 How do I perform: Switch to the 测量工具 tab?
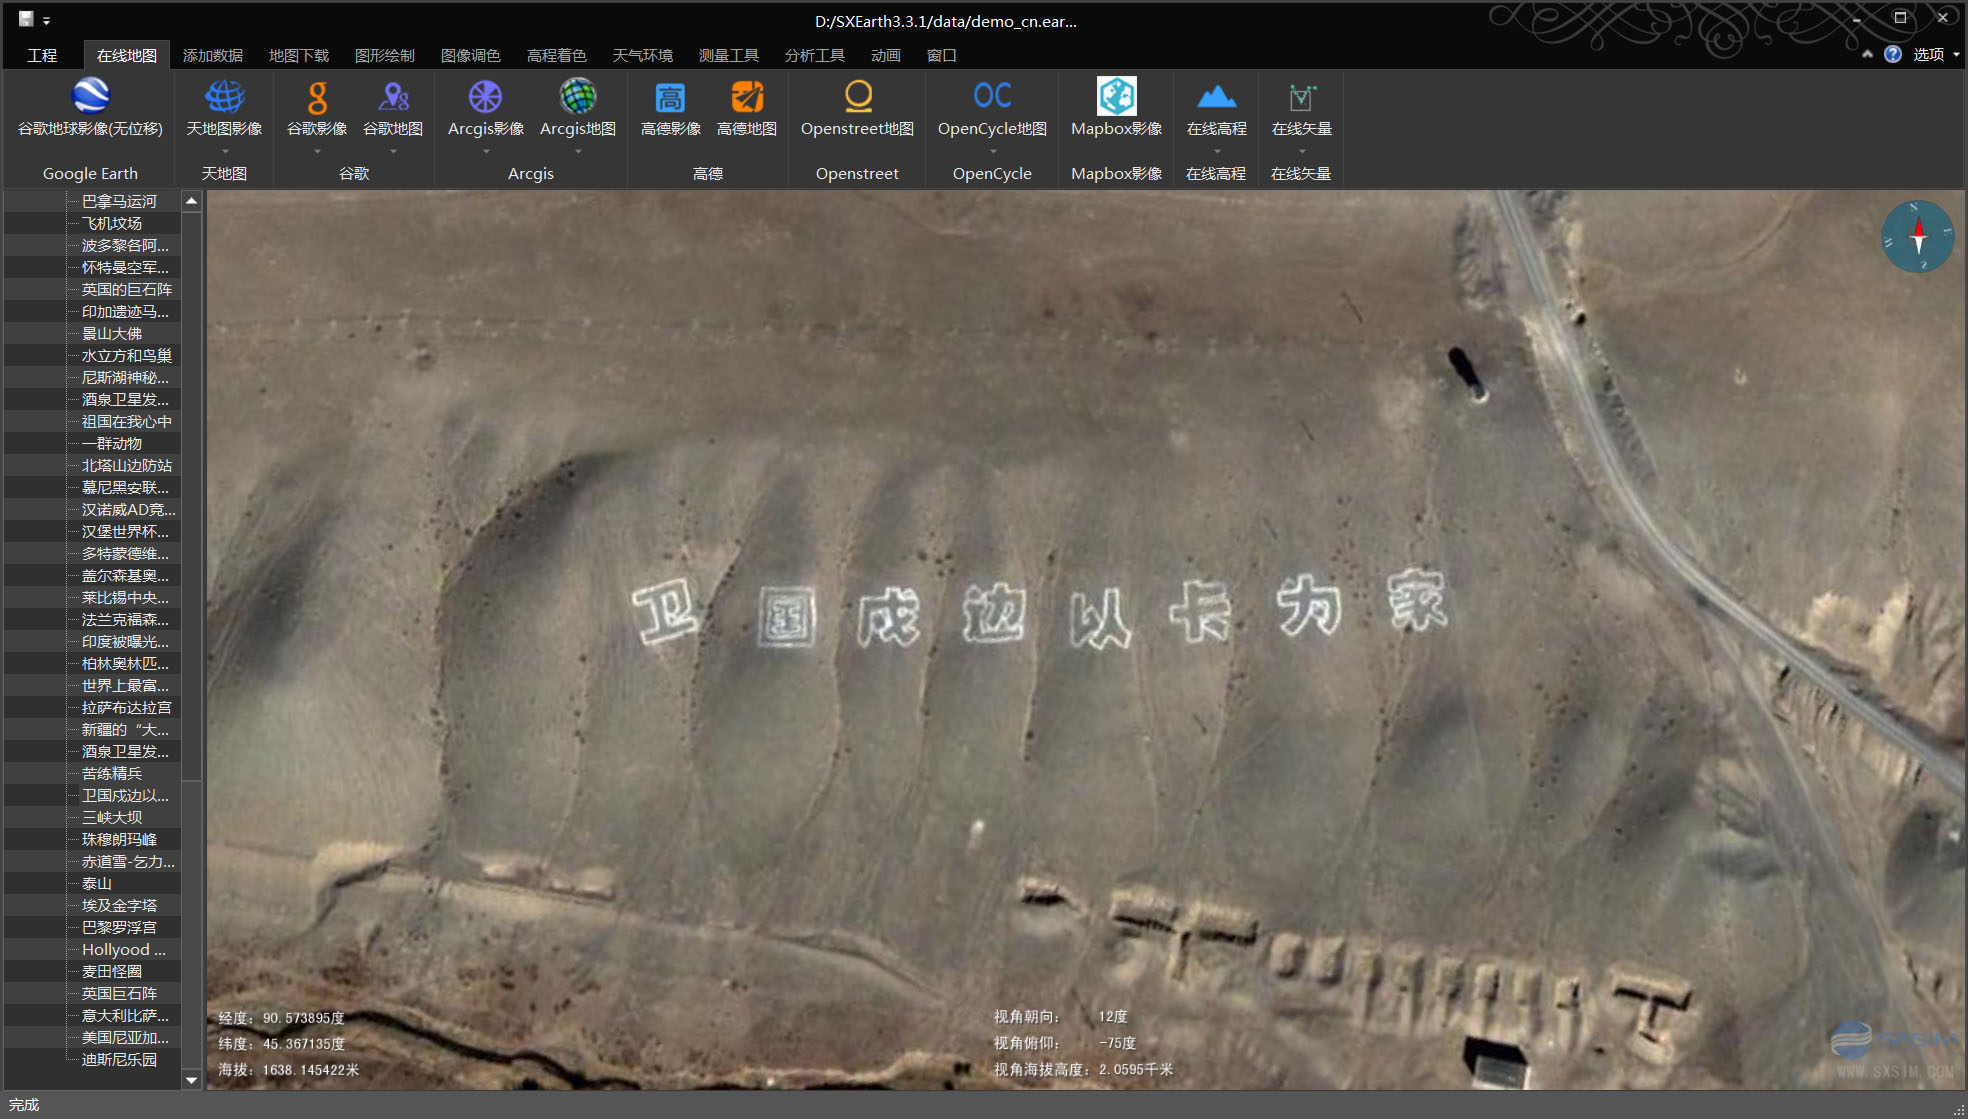pos(729,55)
